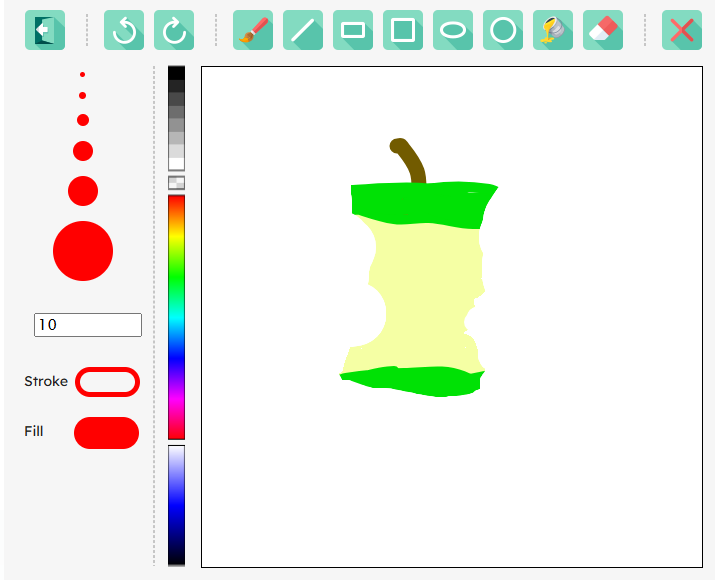Choose the smallest brush size dot
715x580 pixels.
point(83,74)
